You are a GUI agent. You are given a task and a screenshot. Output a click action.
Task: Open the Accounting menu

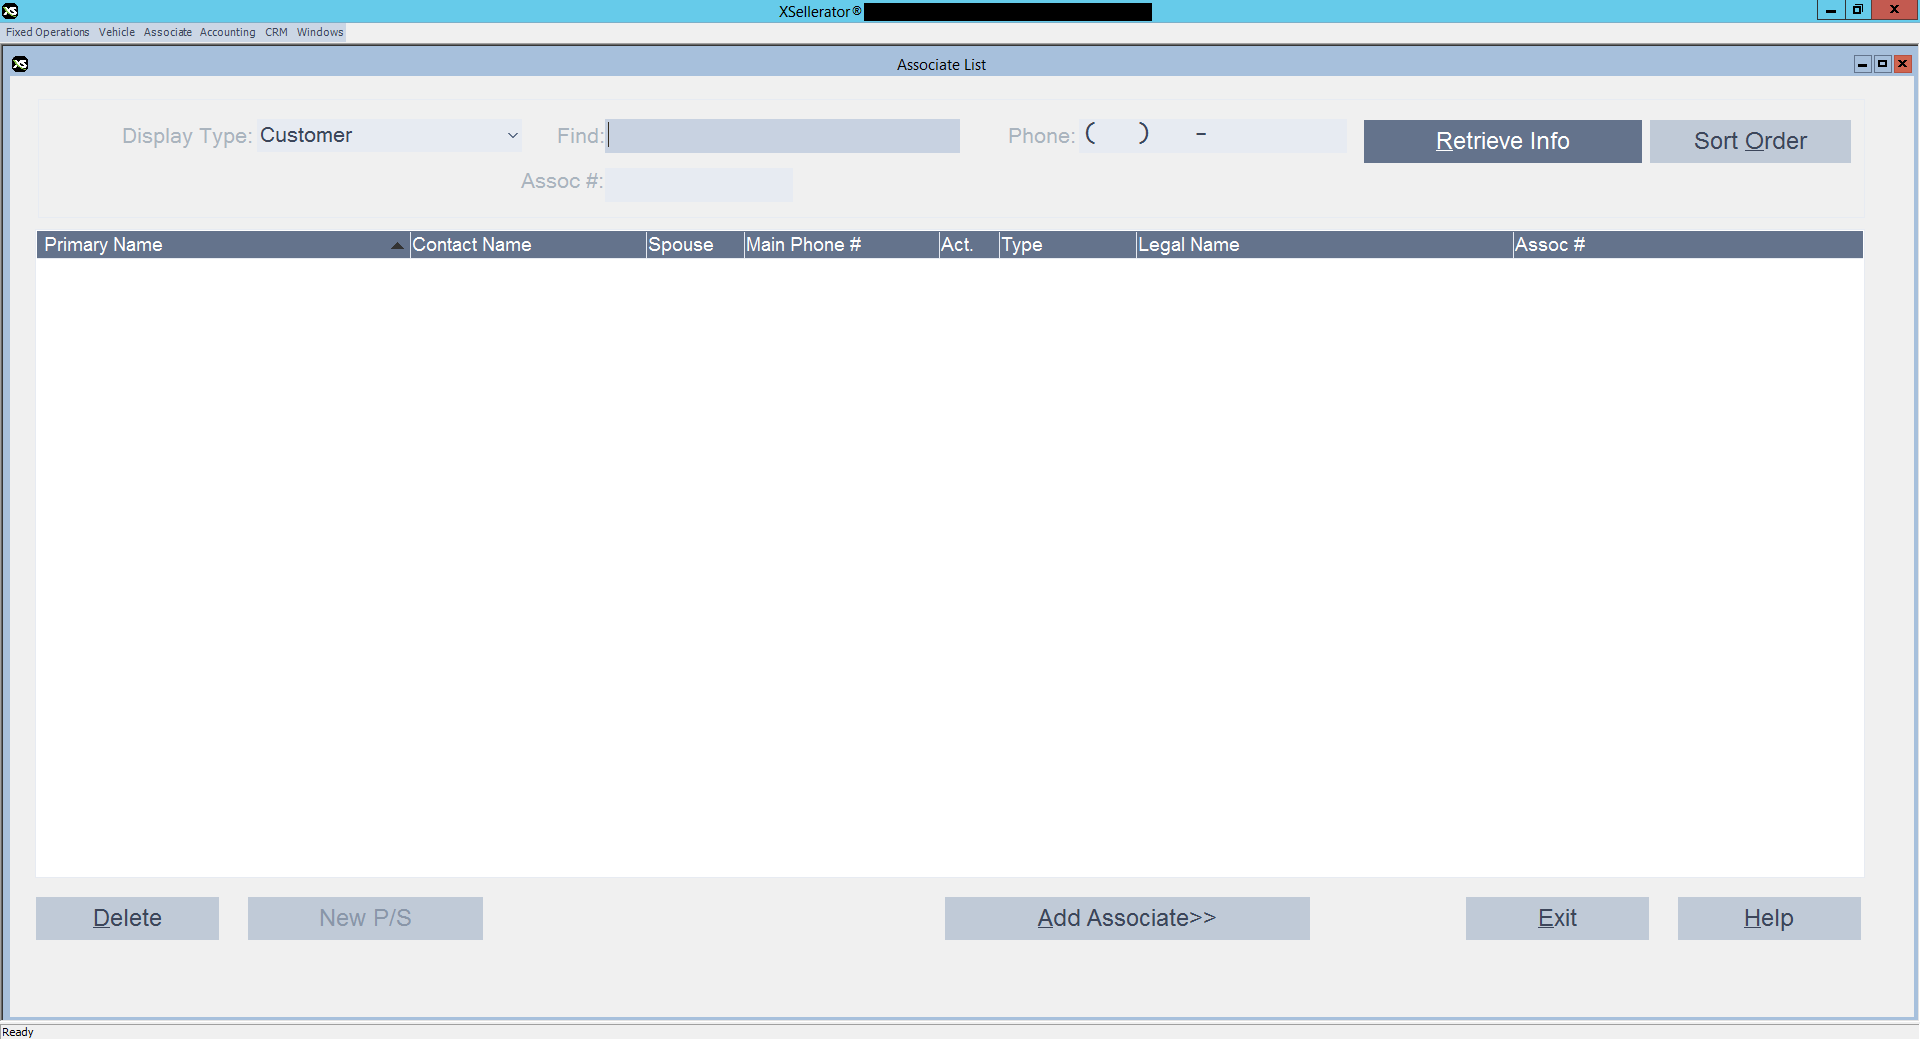click(x=227, y=32)
